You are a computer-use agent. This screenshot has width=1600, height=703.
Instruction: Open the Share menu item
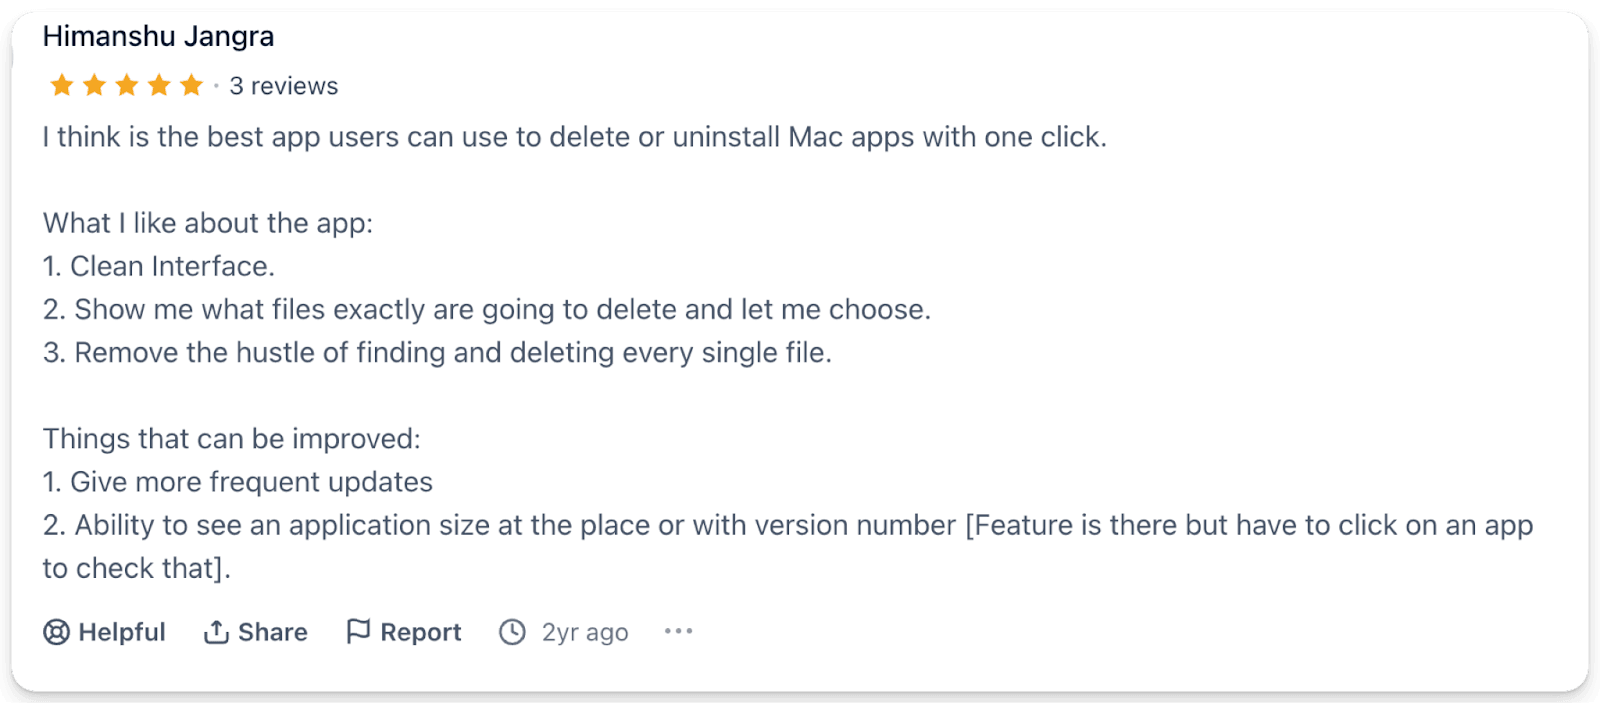255,631
